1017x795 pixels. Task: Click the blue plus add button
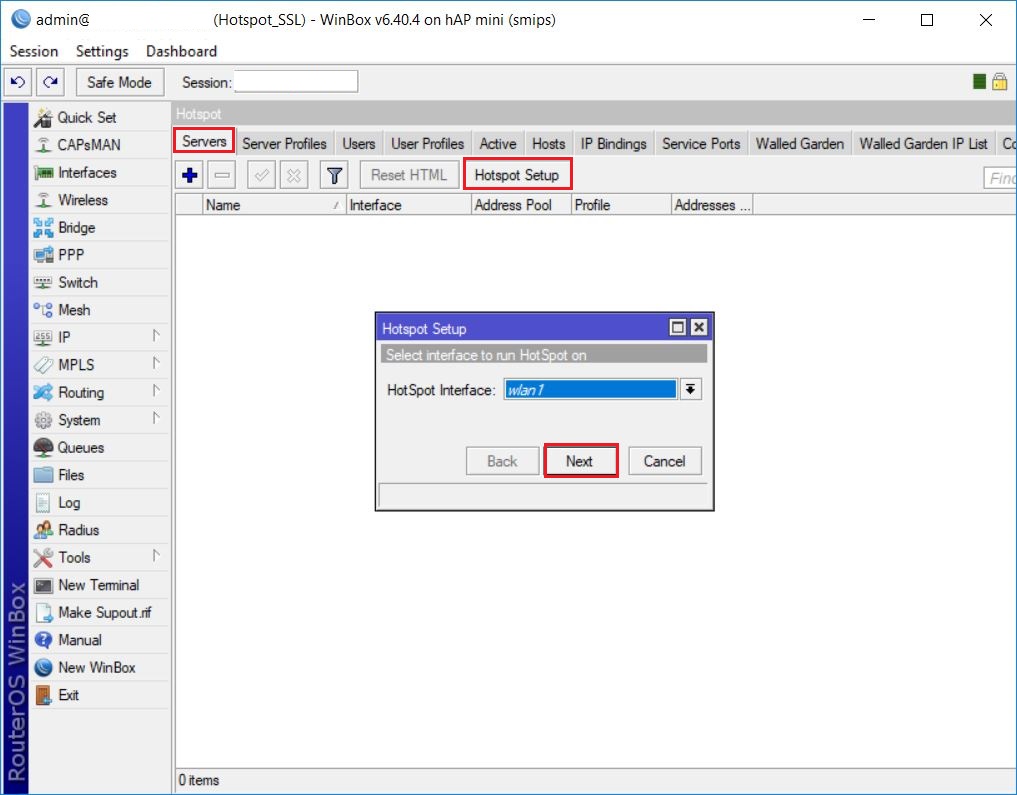(x=190, y=175)
